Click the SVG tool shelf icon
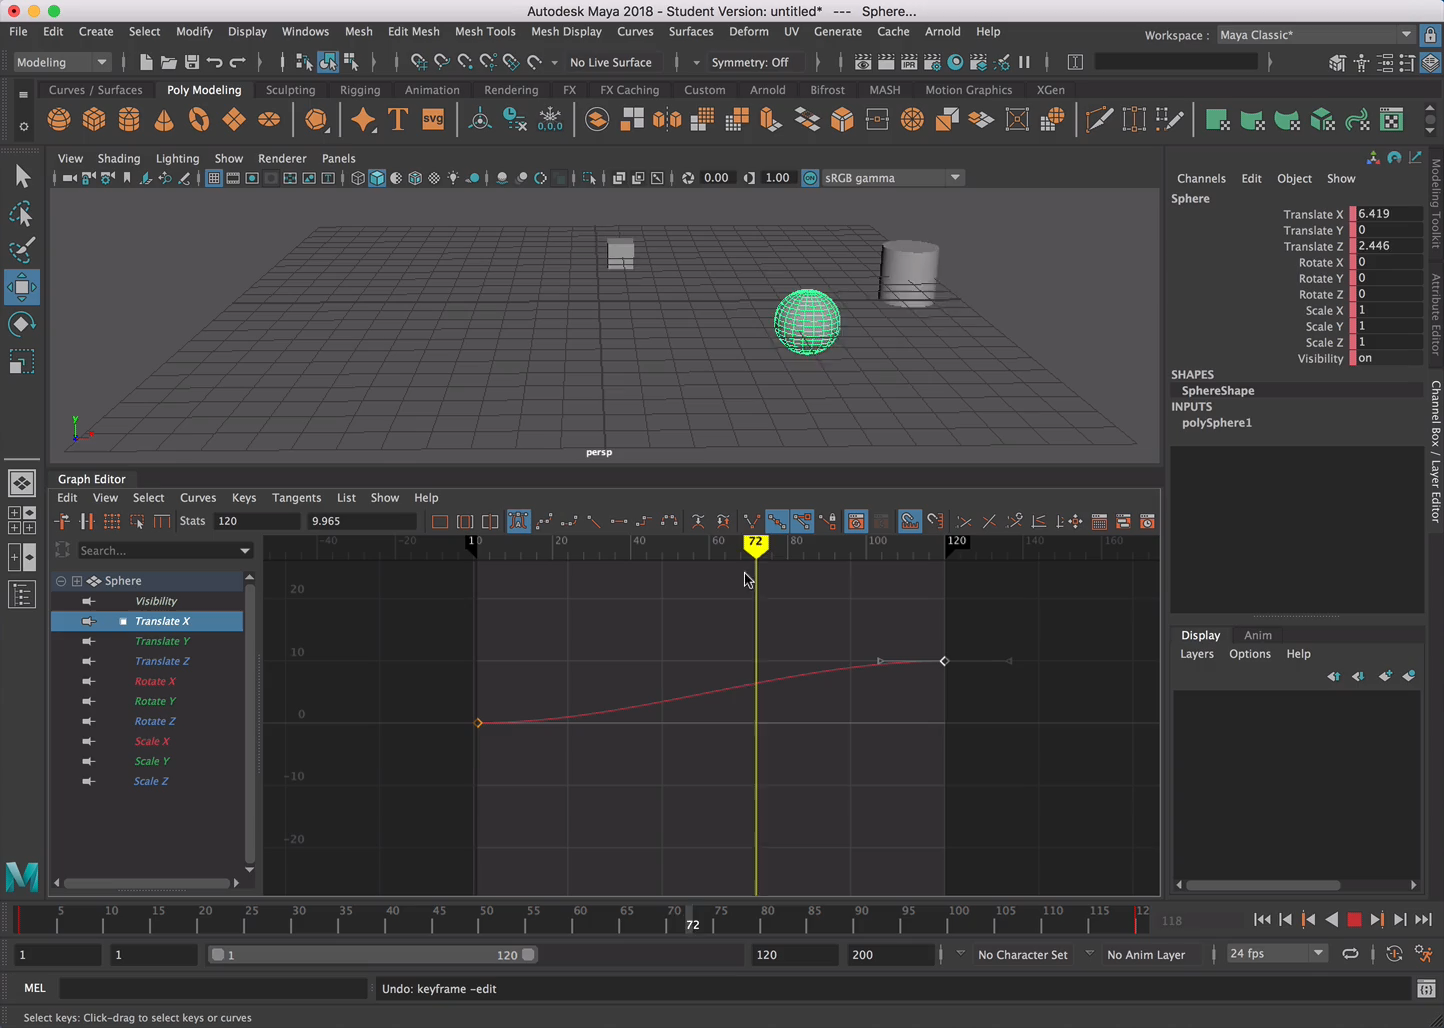This screenshot has width=1444, height=1028. [x=433, y=120]
